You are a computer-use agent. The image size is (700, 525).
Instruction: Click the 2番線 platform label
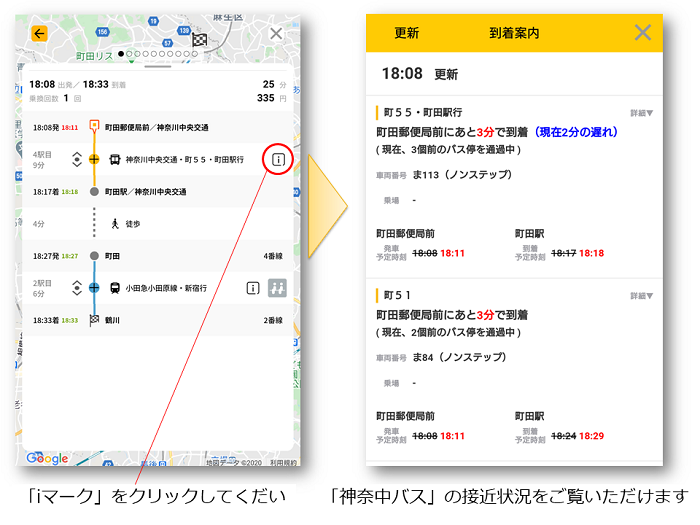273,321
